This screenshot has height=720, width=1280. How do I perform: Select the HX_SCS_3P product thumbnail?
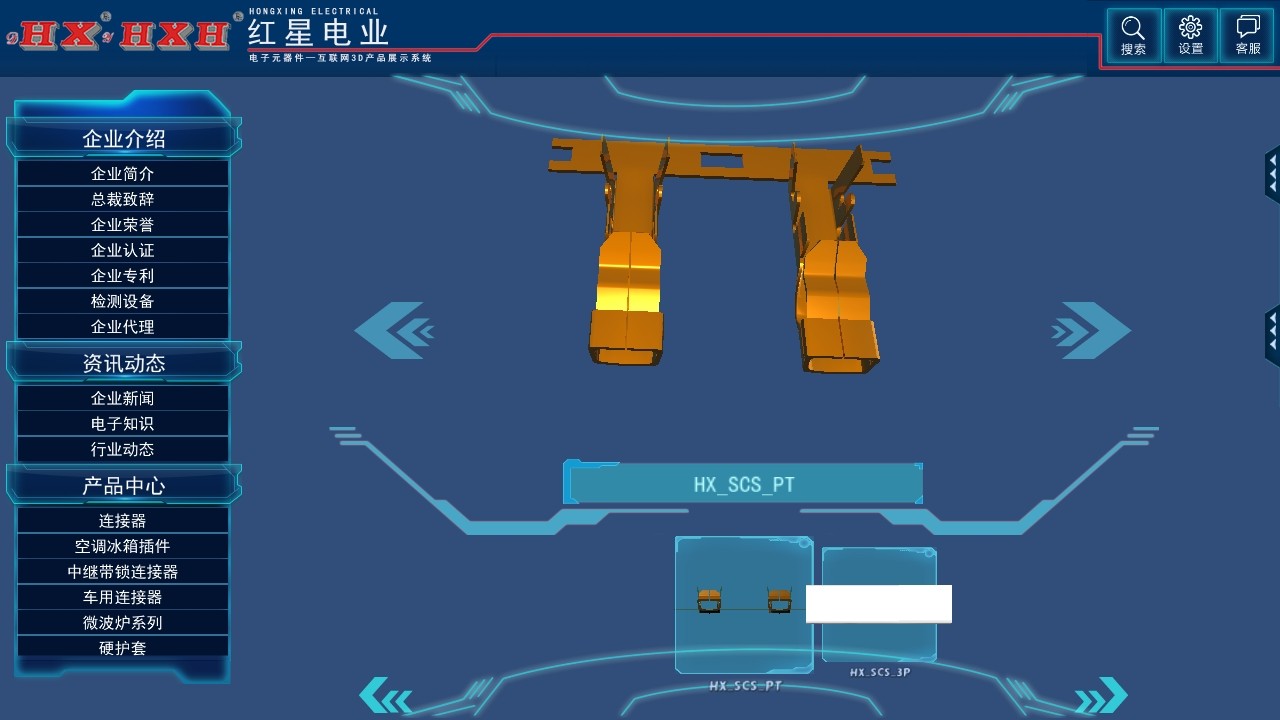pos(879,605)
